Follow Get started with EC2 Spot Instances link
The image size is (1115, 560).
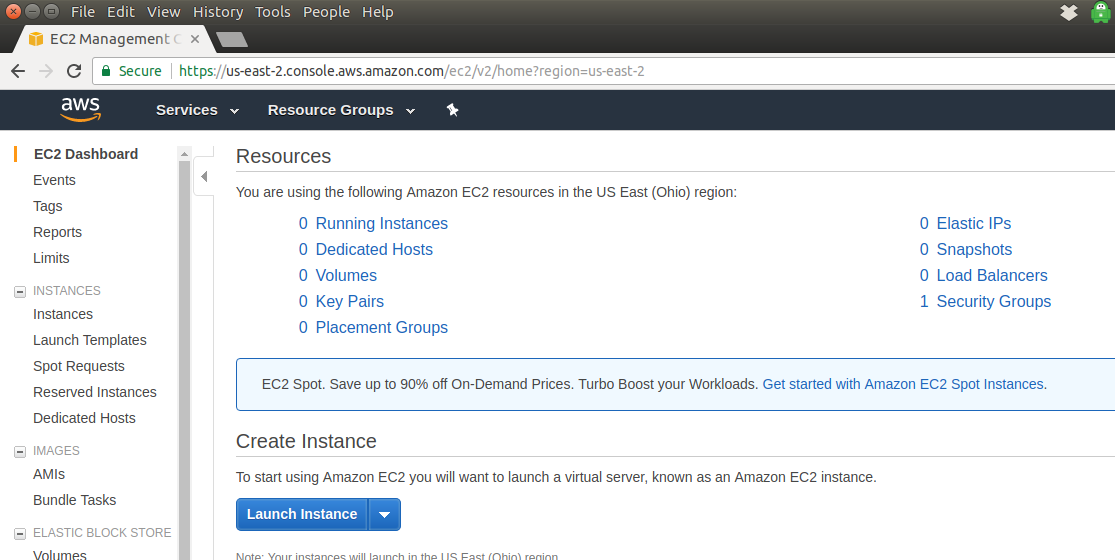[x=903, y=384]
